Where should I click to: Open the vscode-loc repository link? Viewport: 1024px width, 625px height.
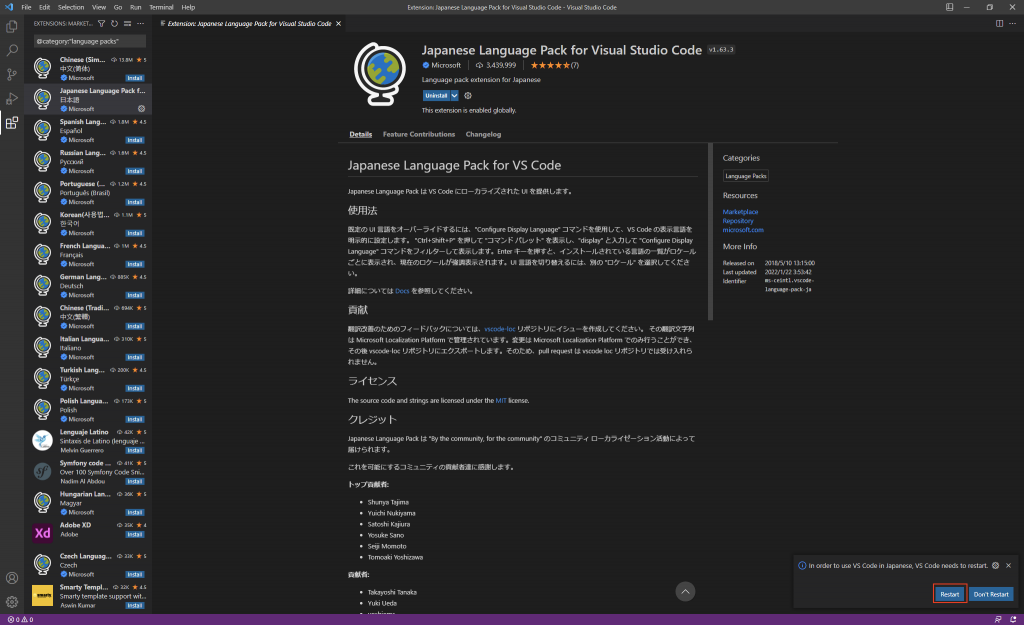coord(500,329)
